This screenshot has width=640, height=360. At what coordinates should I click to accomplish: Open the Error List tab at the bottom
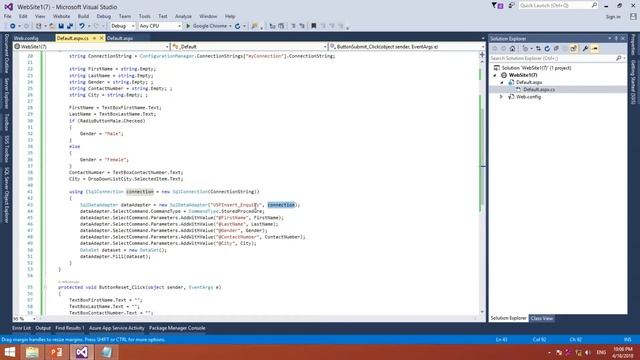(x=21, y=328)
